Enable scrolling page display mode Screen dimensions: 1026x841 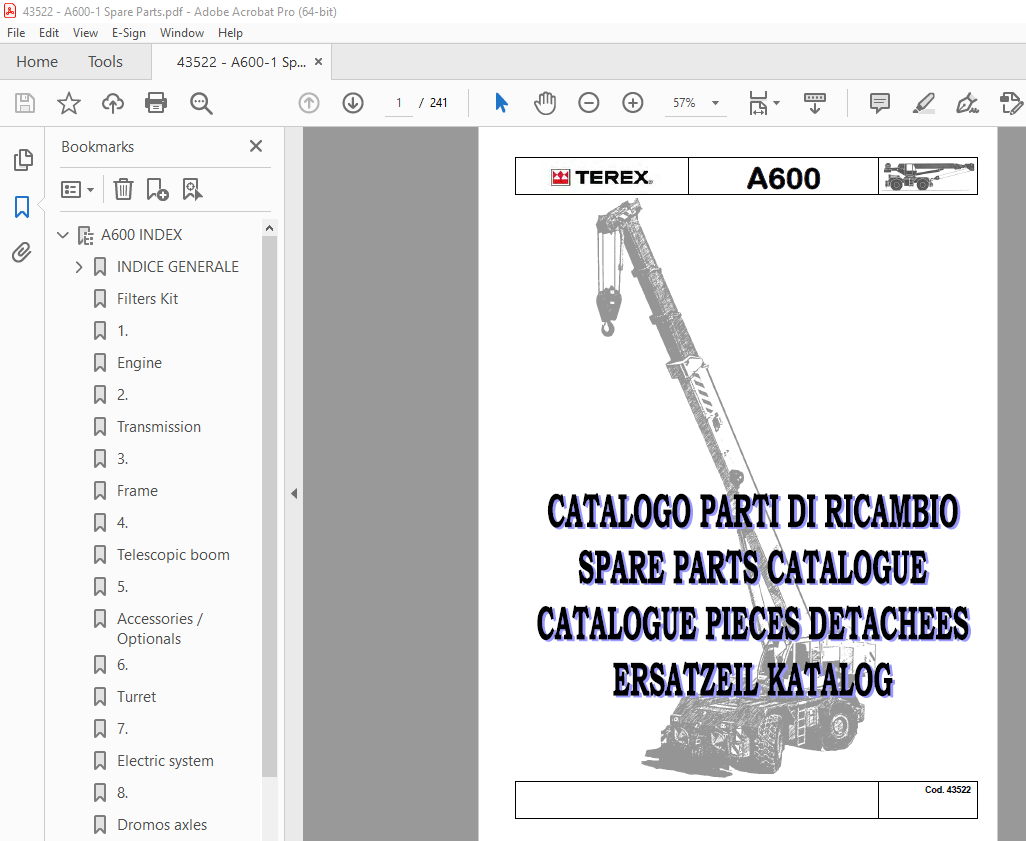tap(815, 103)
